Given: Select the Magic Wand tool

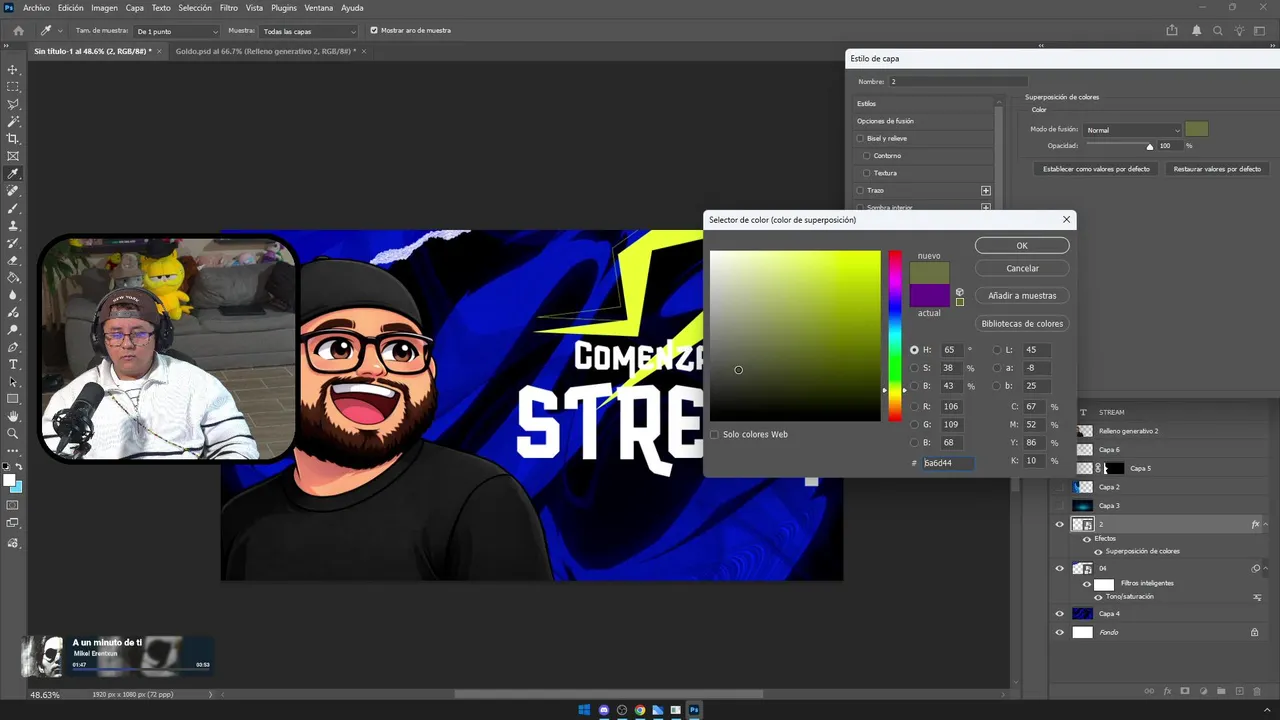Looking at the screenshot, I should [13, 122].
